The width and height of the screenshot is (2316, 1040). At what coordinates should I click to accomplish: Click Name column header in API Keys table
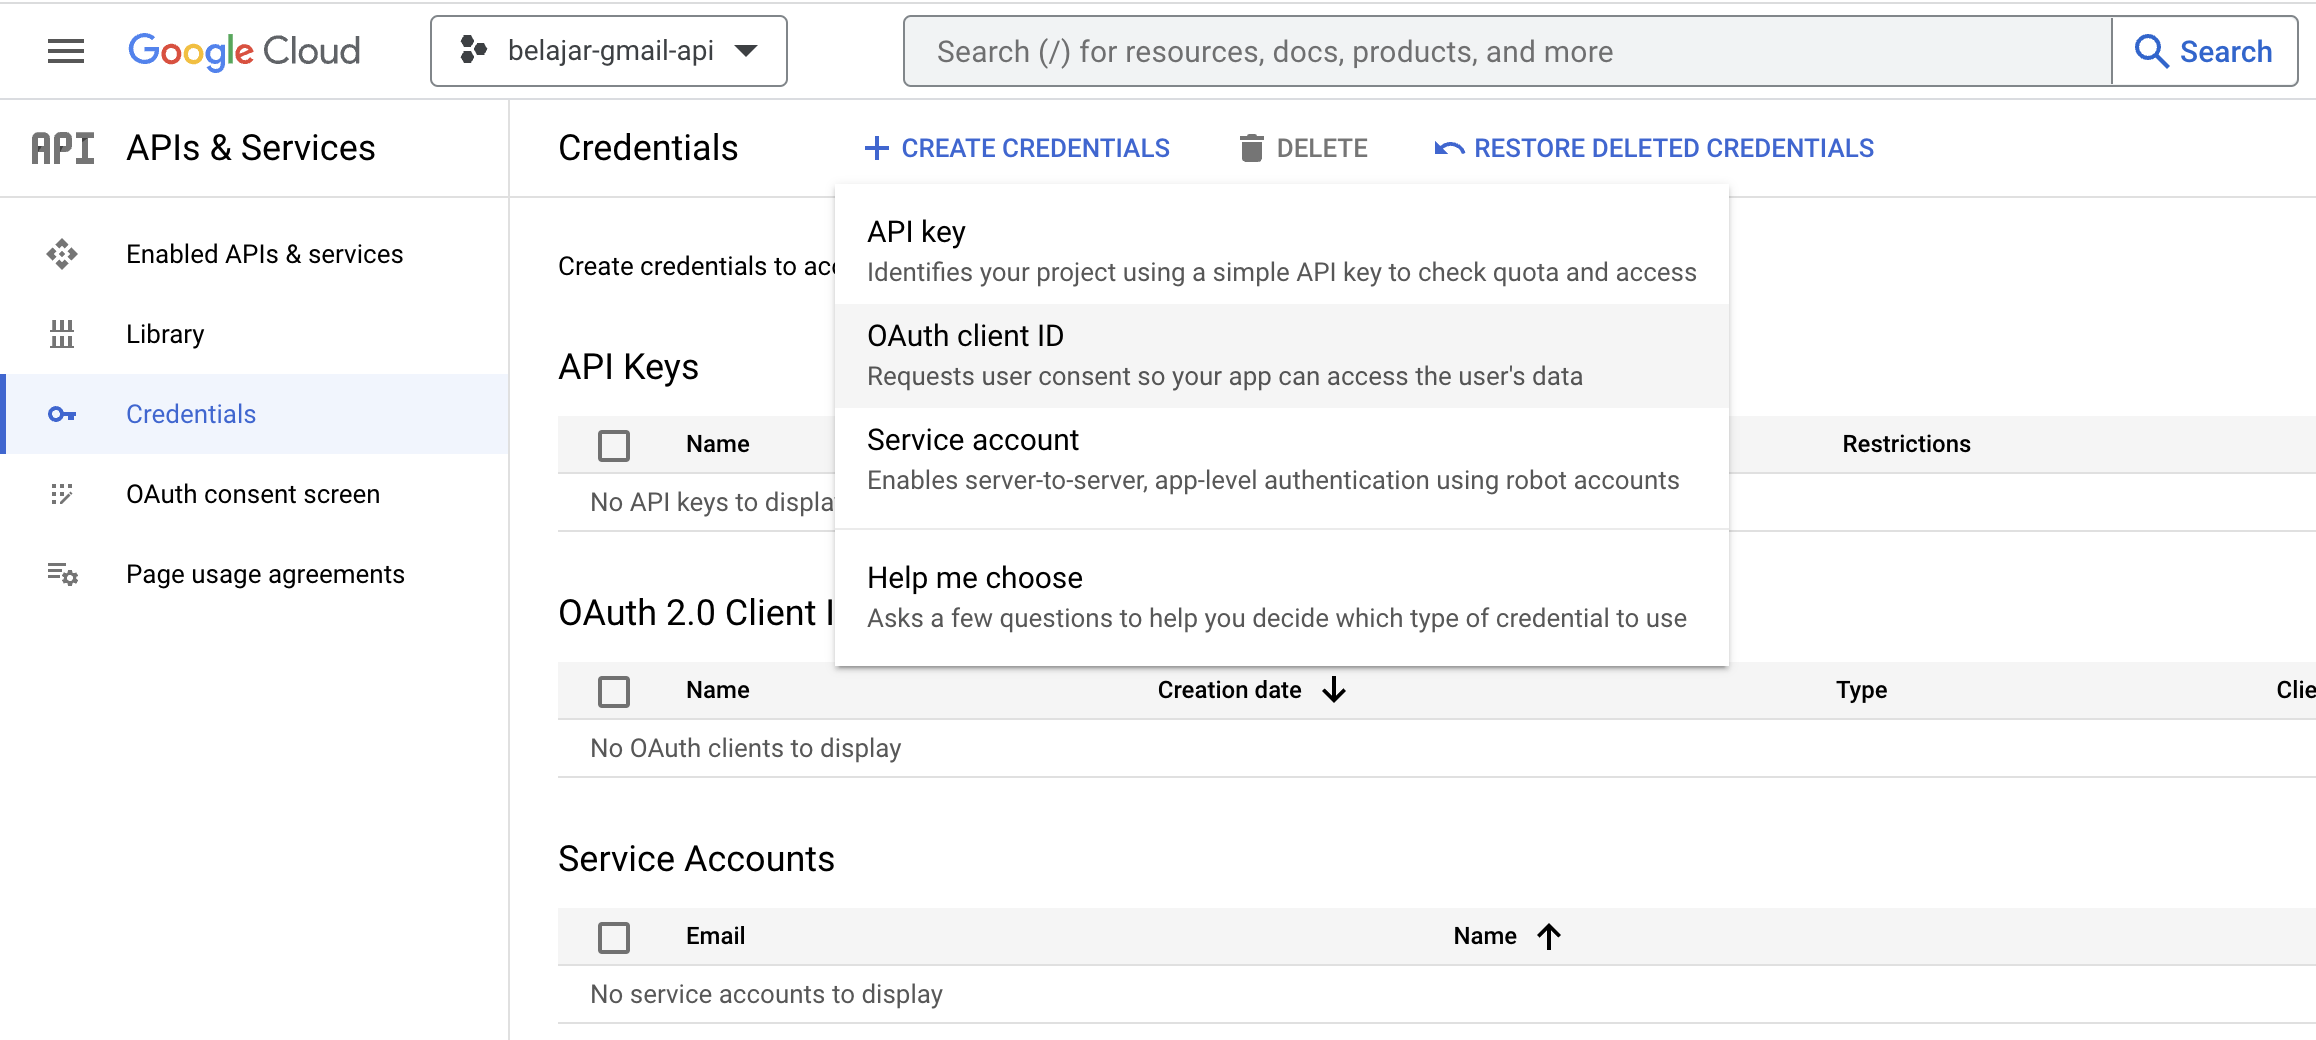click(x=718, y=444)
